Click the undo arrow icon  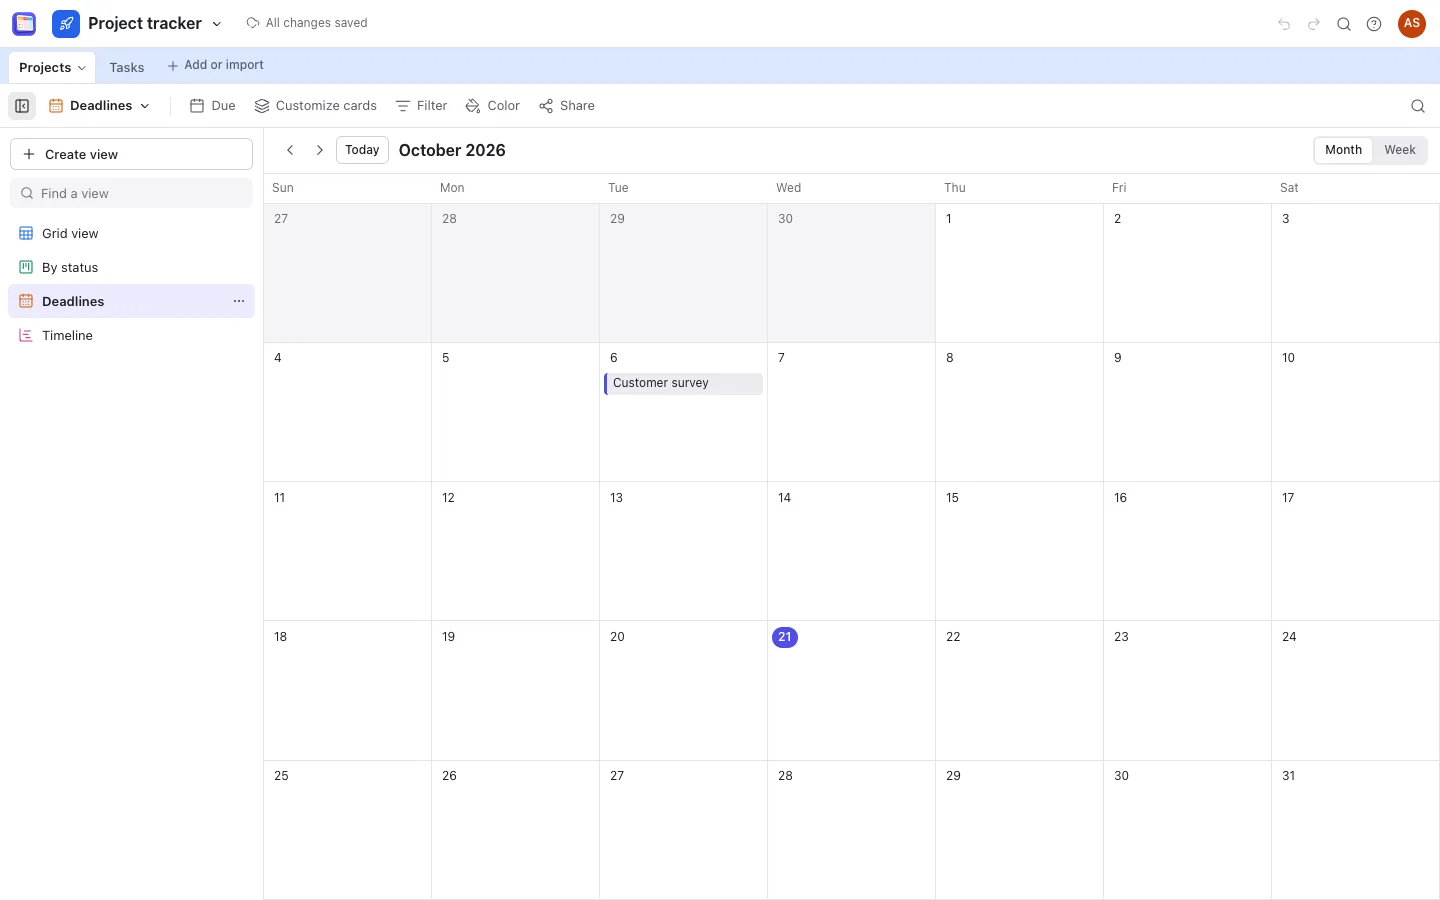(x=1284, y=24)
